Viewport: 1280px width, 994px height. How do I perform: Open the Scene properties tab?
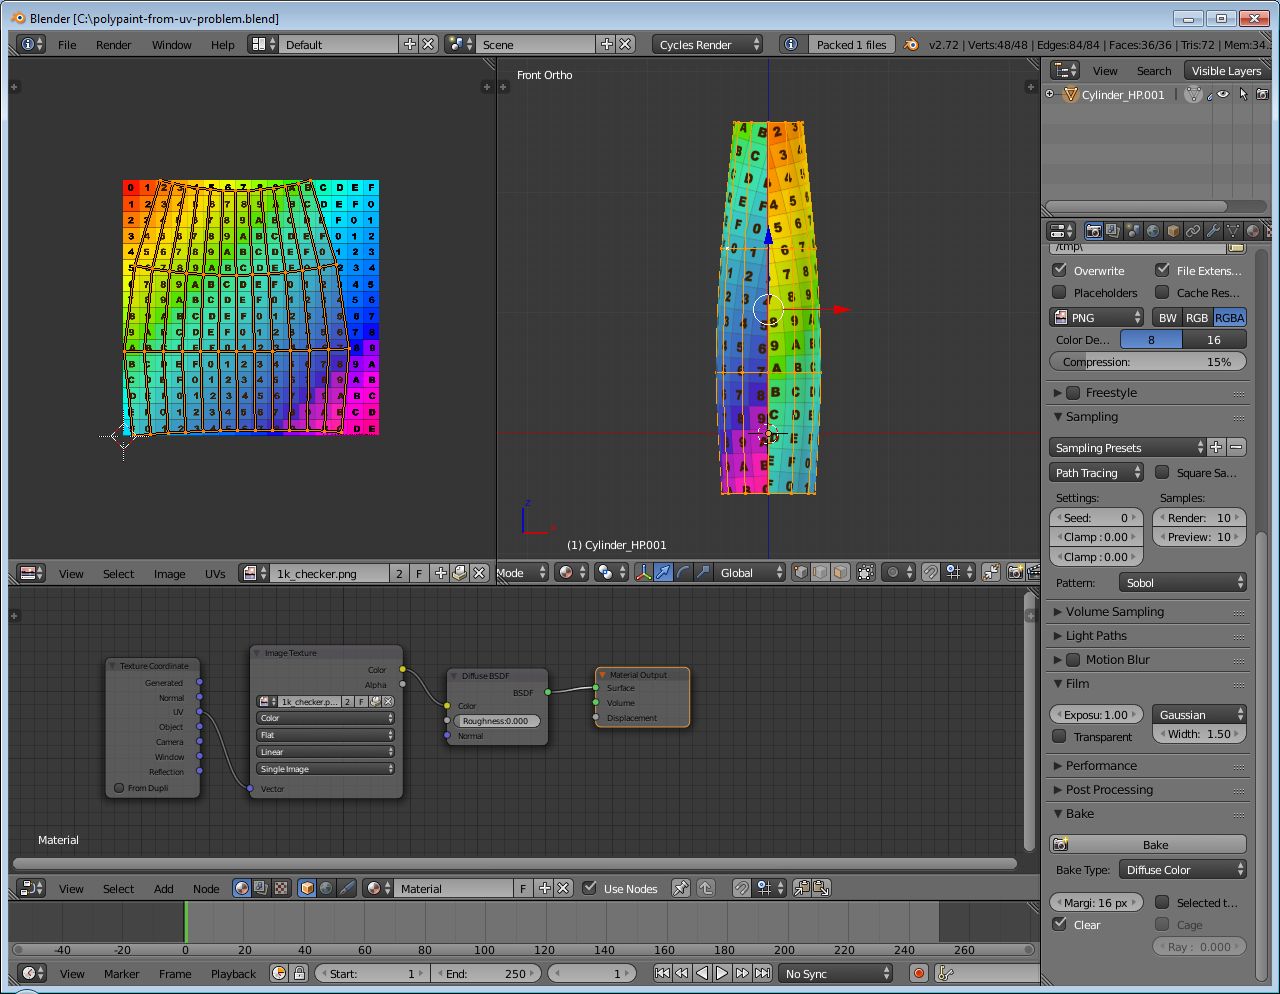(1133, 231)
